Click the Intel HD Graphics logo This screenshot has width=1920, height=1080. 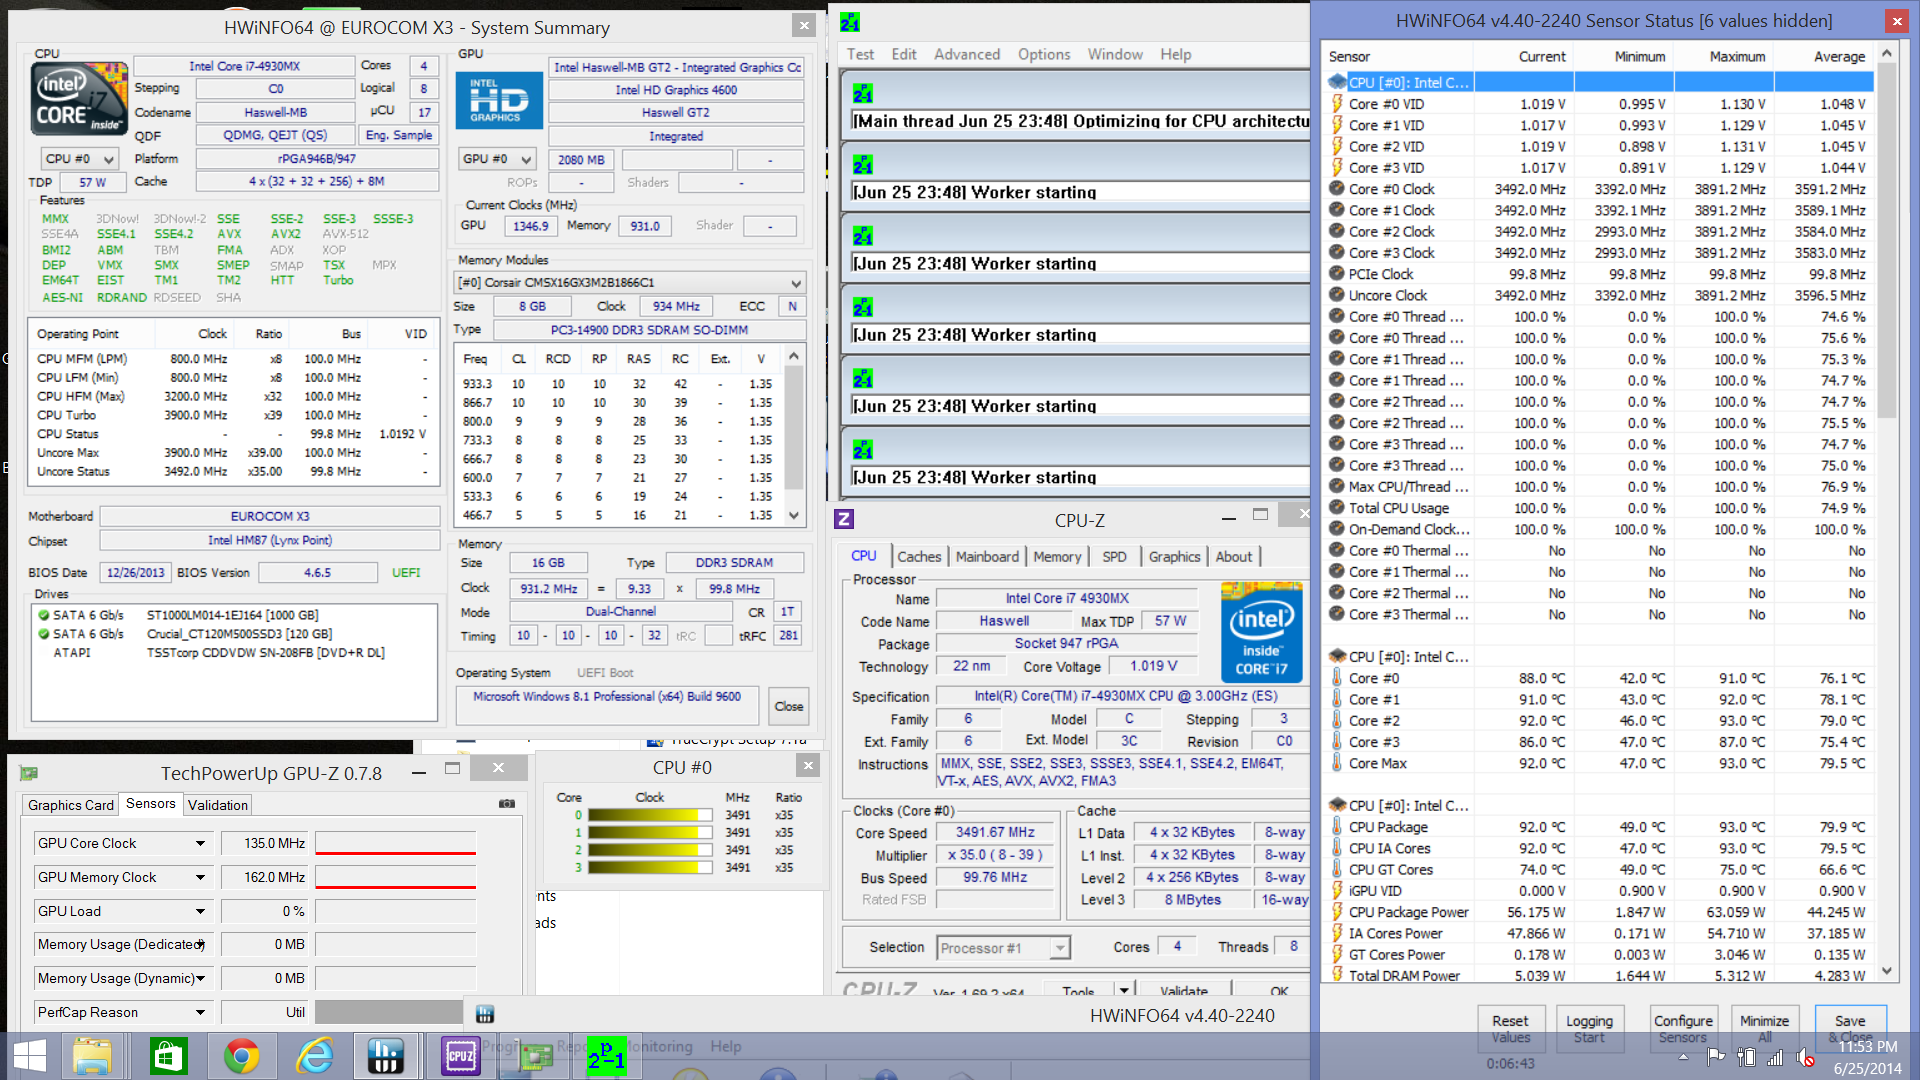(x=499, y=100)
